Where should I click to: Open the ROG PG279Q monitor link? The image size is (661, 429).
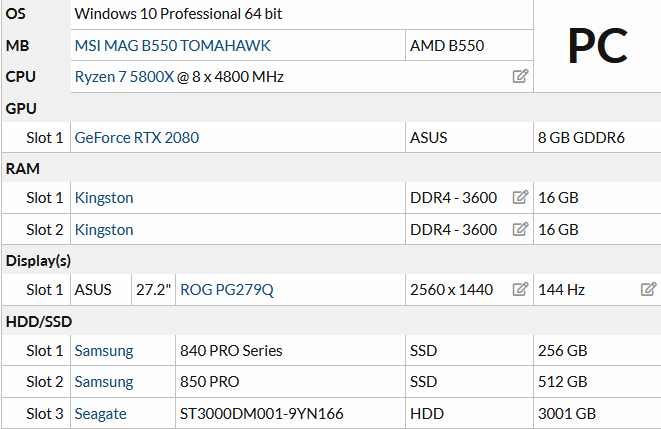(x=226, y=290)
